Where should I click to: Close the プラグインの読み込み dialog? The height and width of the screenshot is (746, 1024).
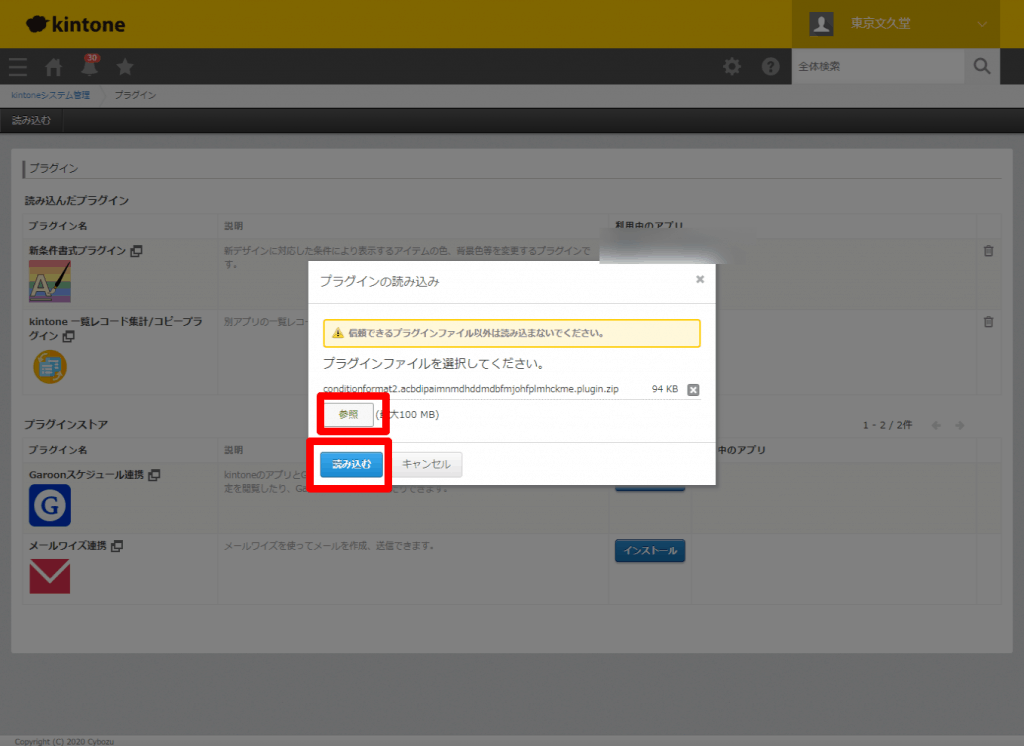tap(700, 280)
